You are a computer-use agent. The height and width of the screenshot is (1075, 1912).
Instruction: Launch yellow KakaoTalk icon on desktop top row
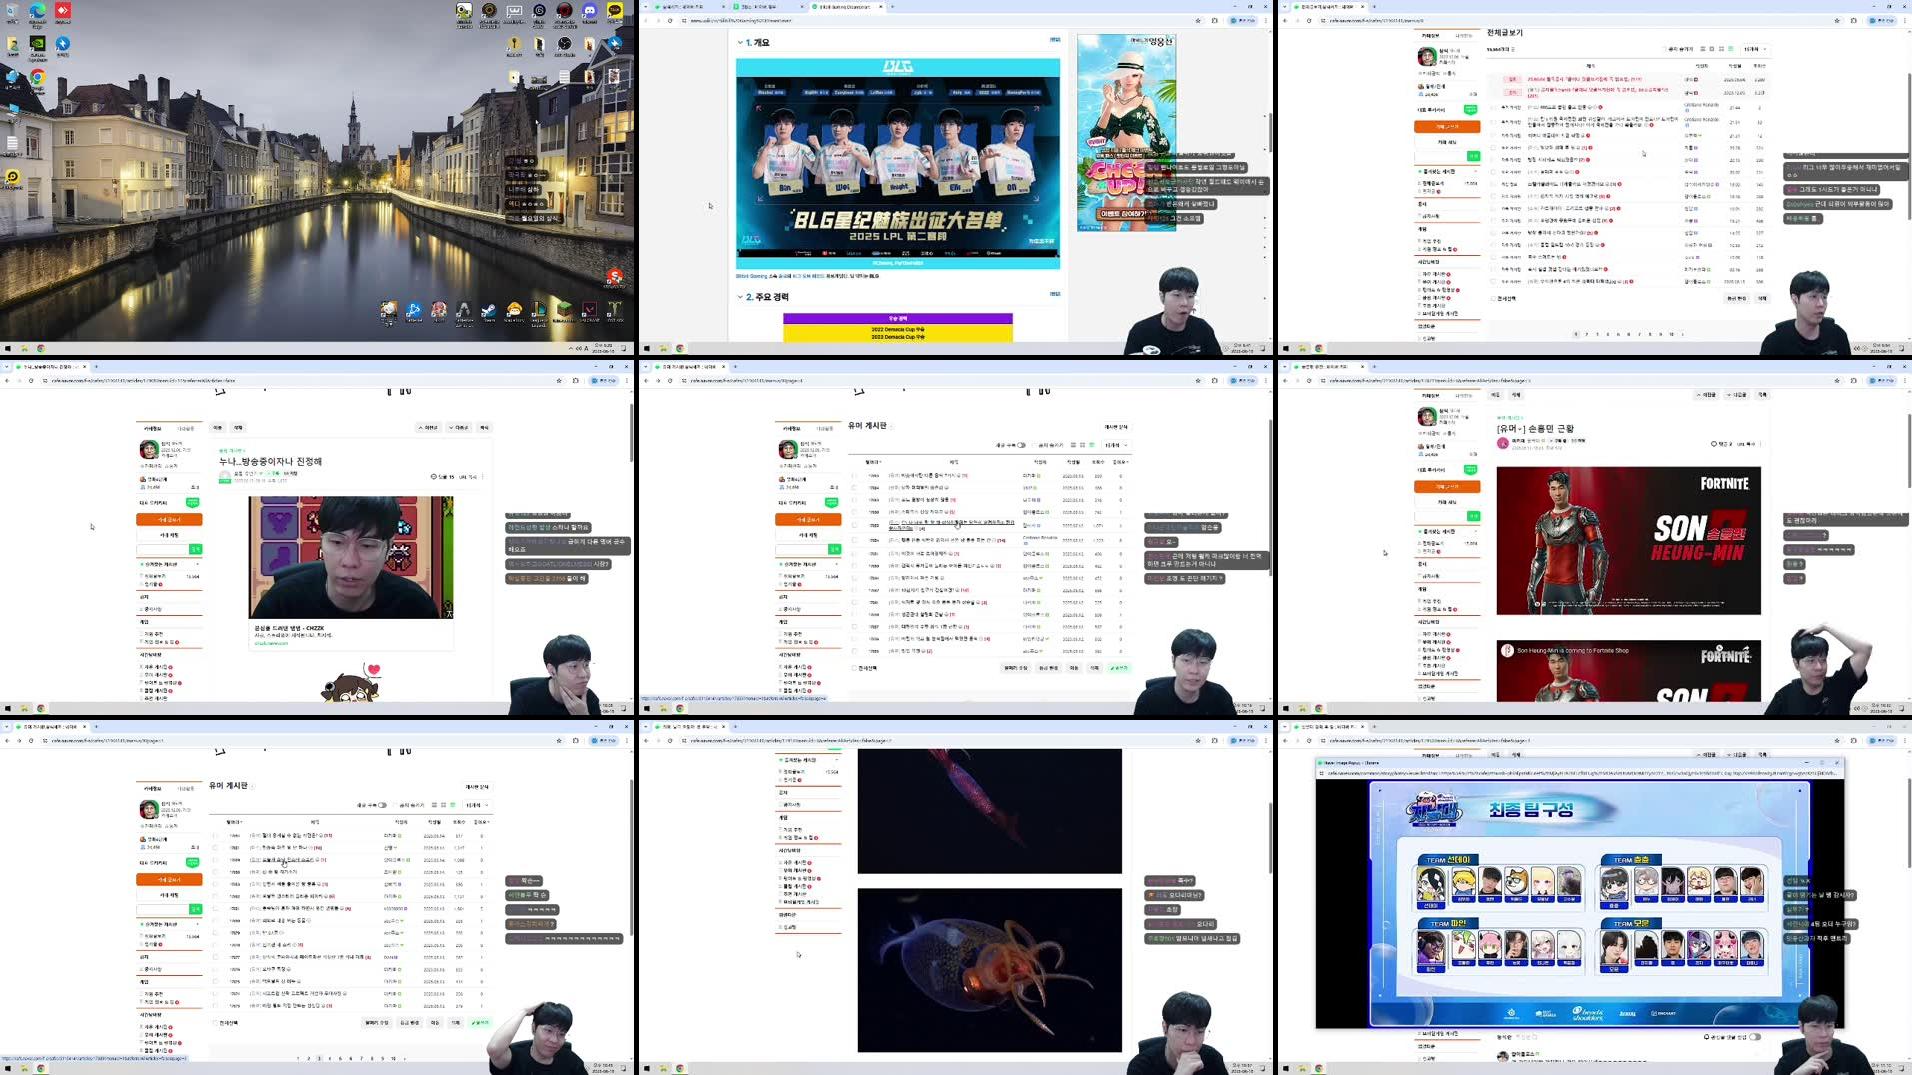(x=615, y=13)
